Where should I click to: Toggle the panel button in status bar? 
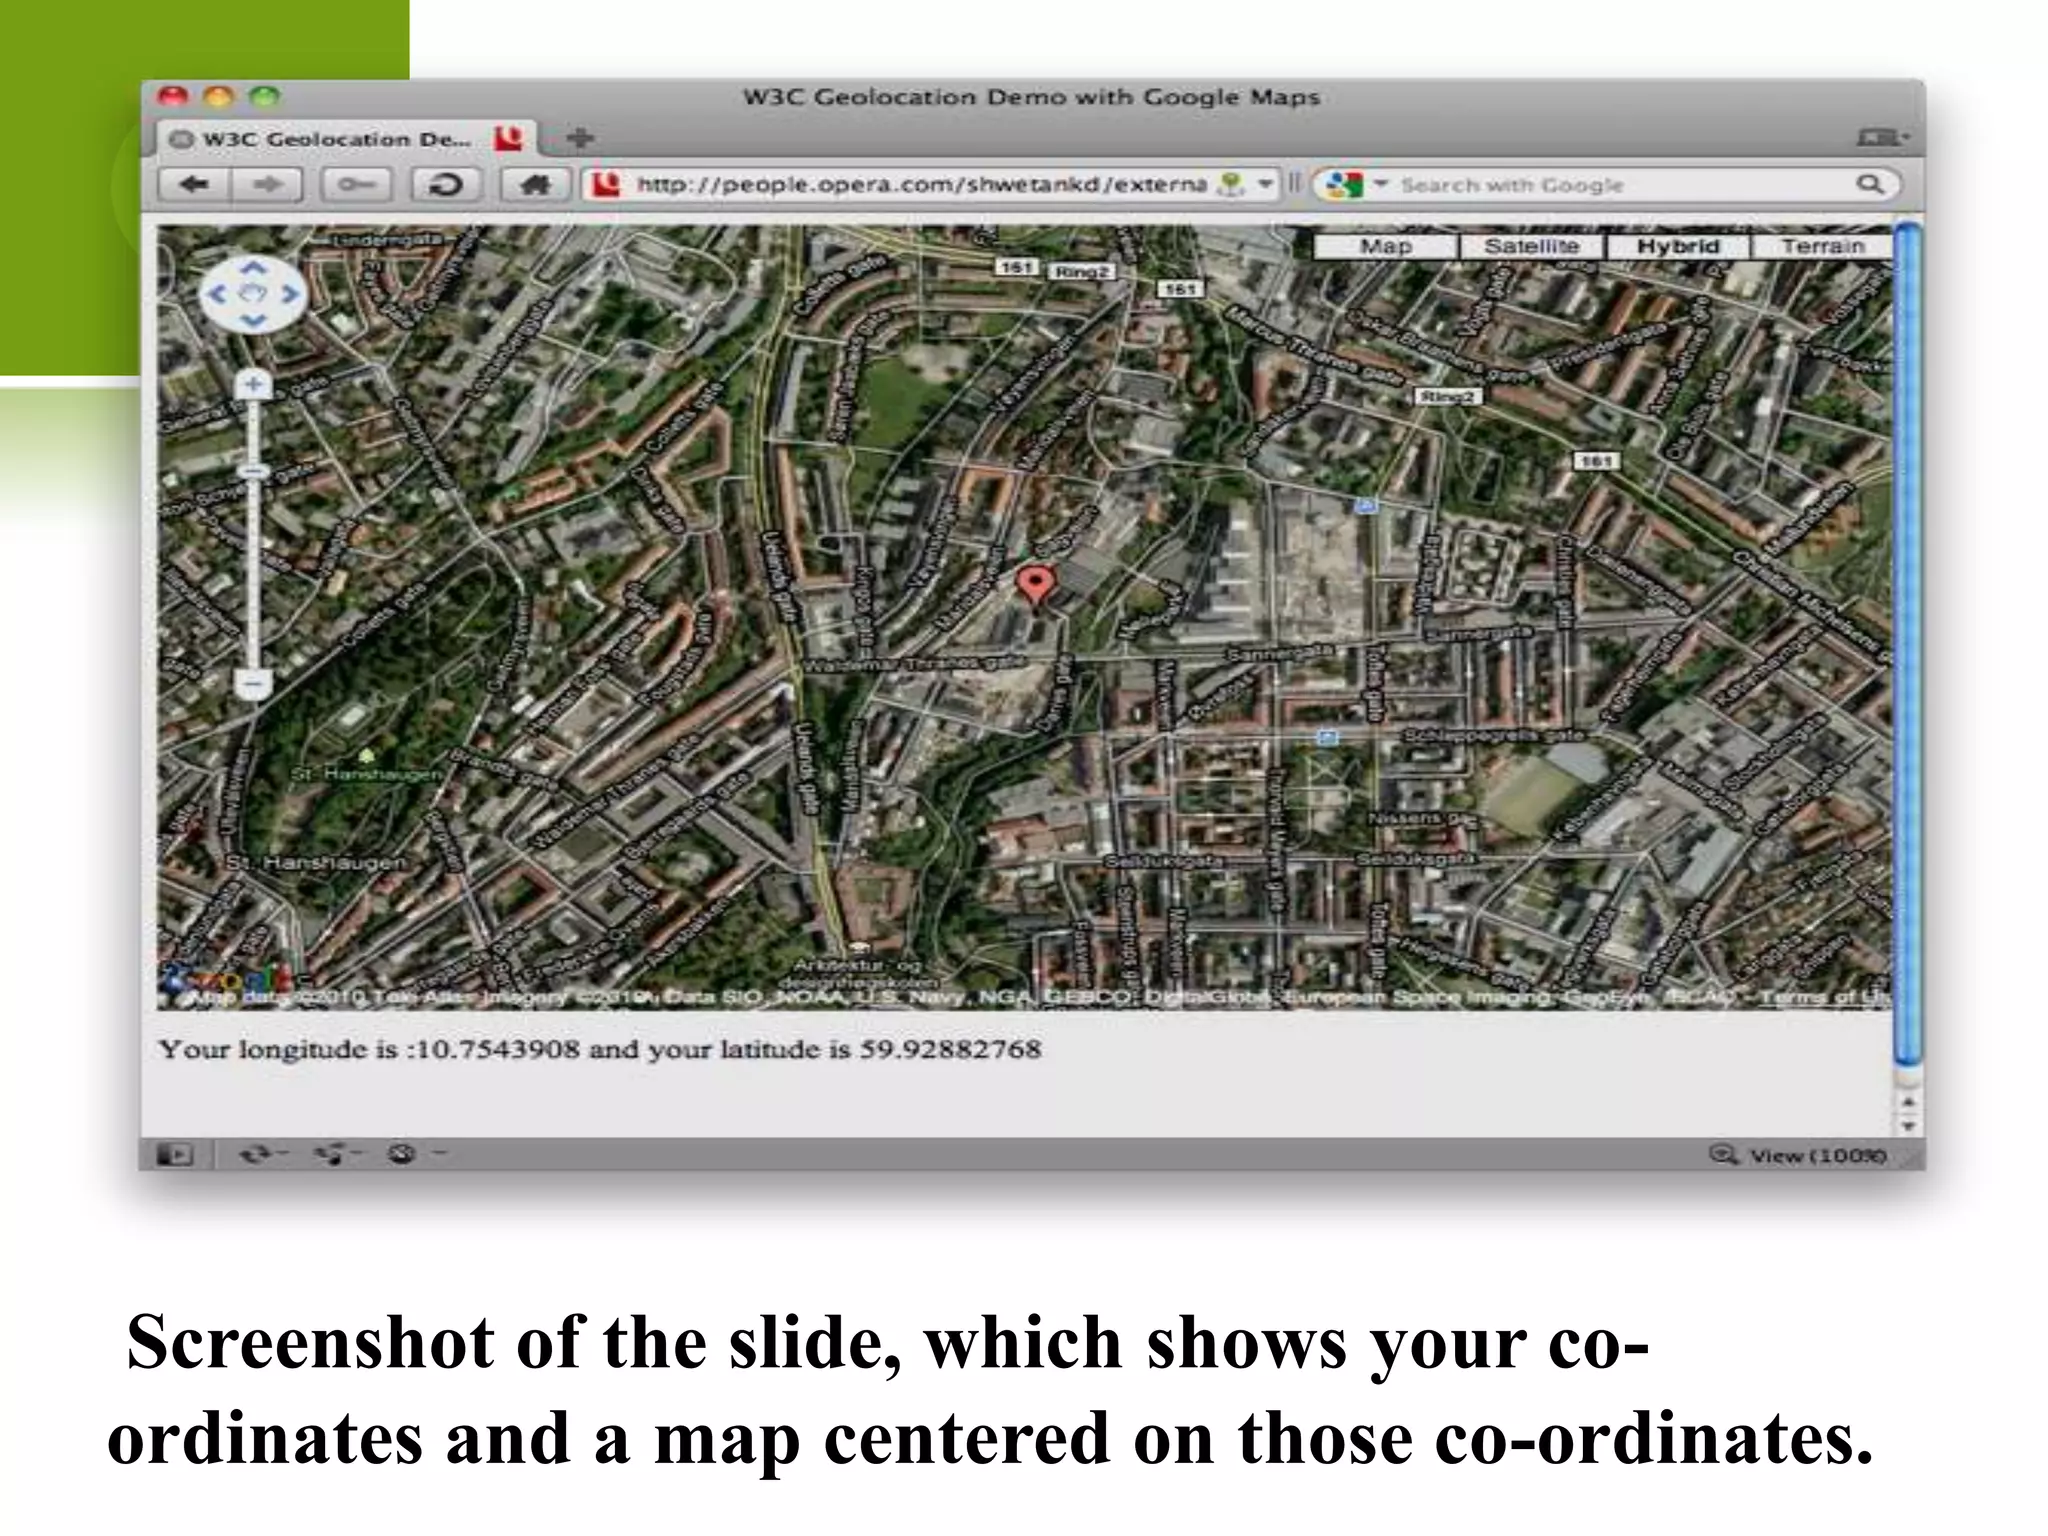coord(175,1155)
